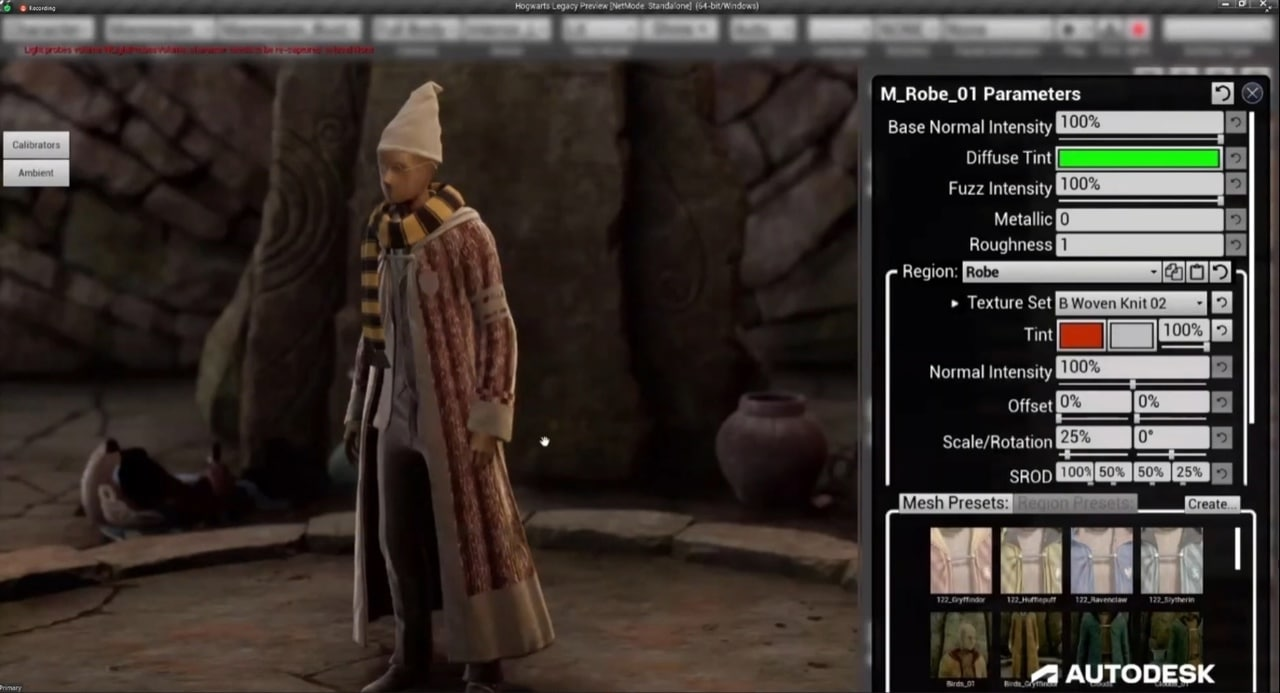Switch to the Mesh Presets tab

pos(954,503)
